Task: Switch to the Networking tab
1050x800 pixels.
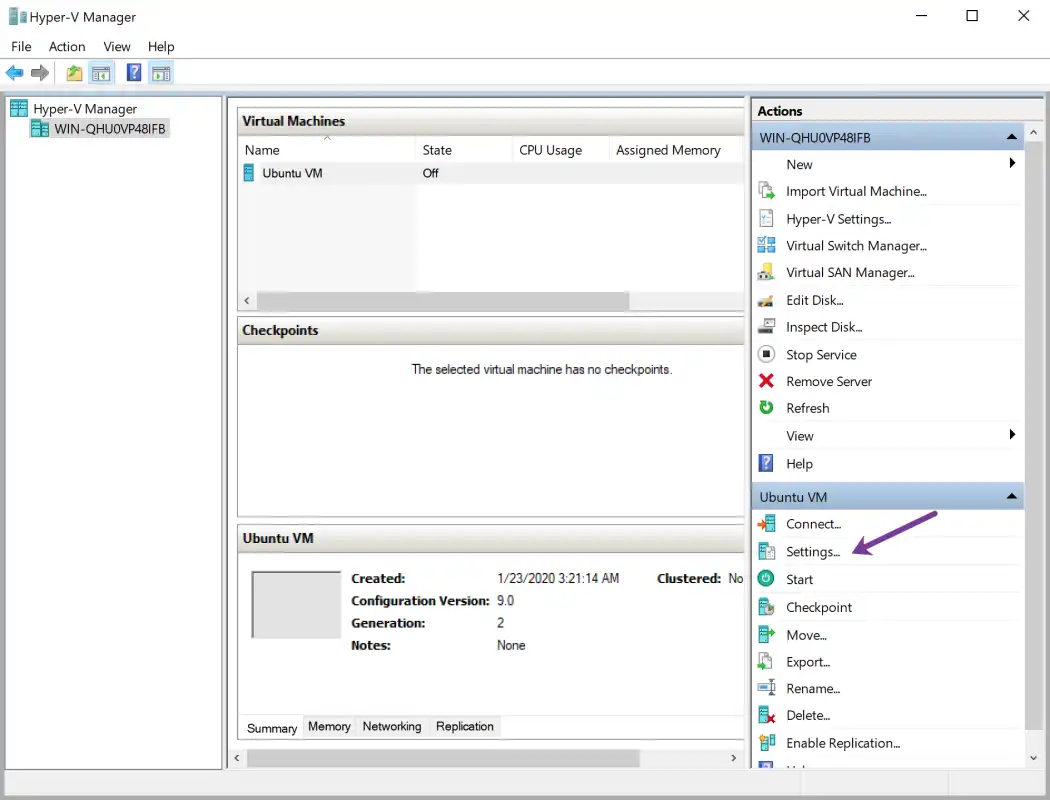Action: tap(392, 726)
